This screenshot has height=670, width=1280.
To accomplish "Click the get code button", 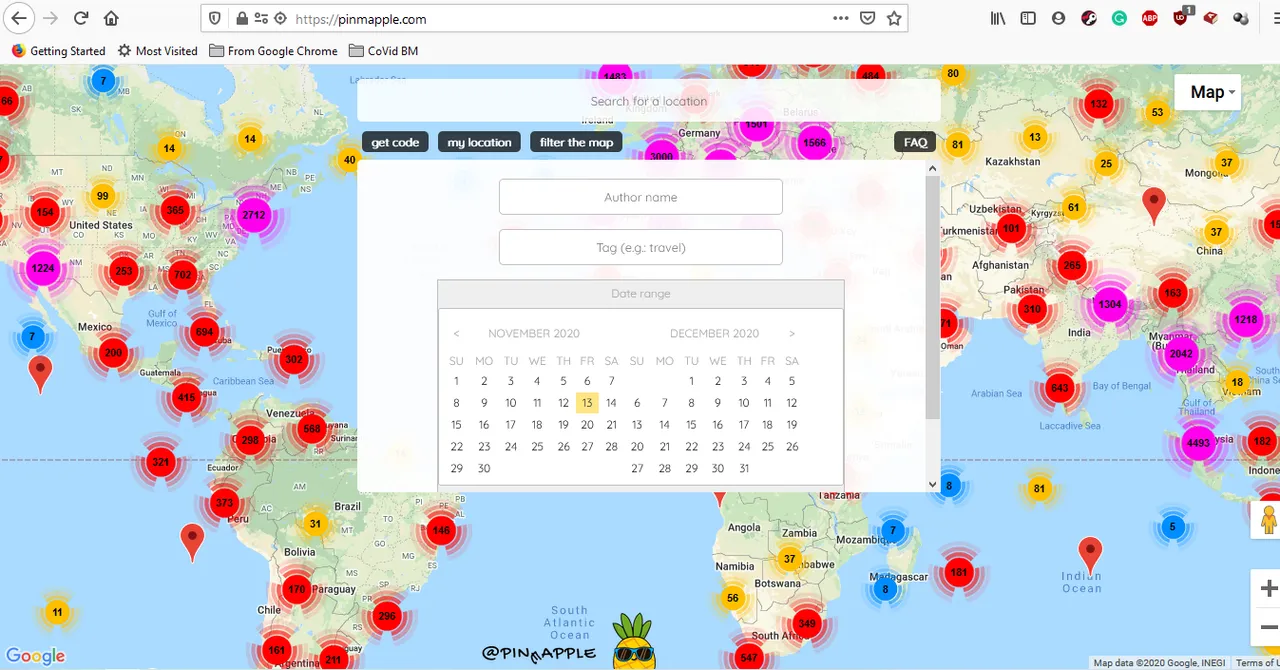I will coord(395,142).
